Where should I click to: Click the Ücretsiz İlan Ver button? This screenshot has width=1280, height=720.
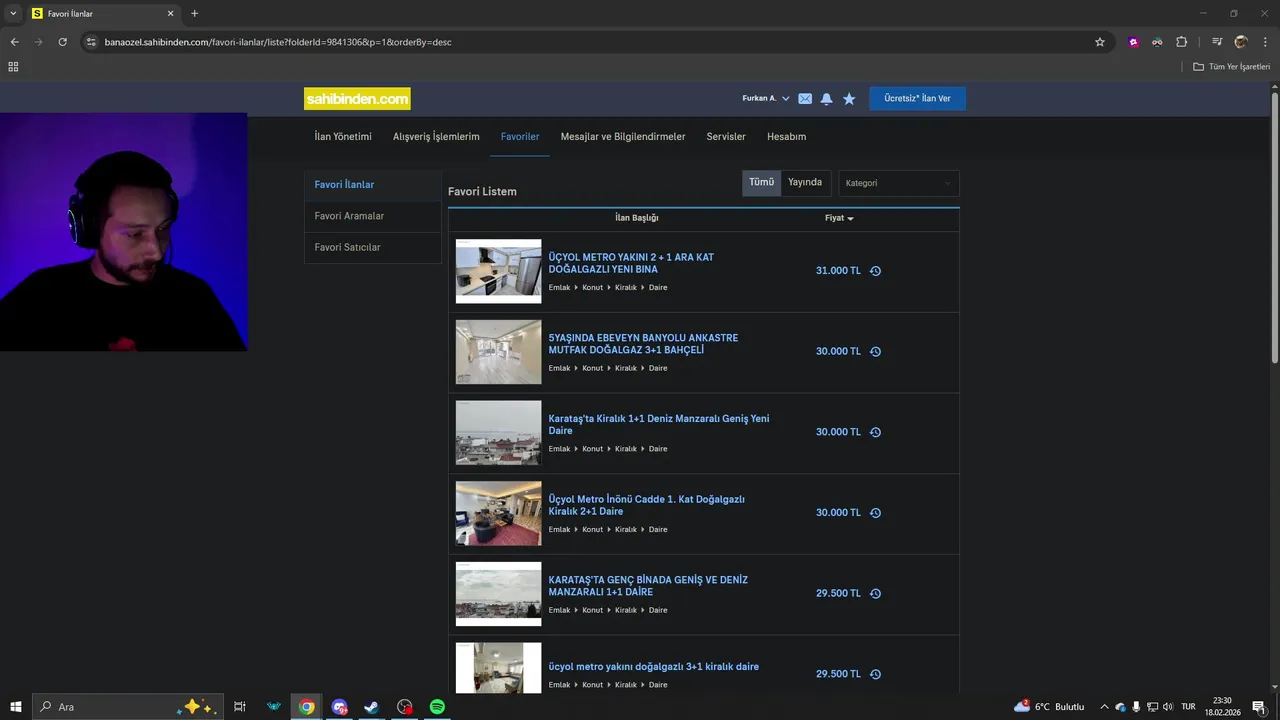pyautogui.click(x=917, y=98)
